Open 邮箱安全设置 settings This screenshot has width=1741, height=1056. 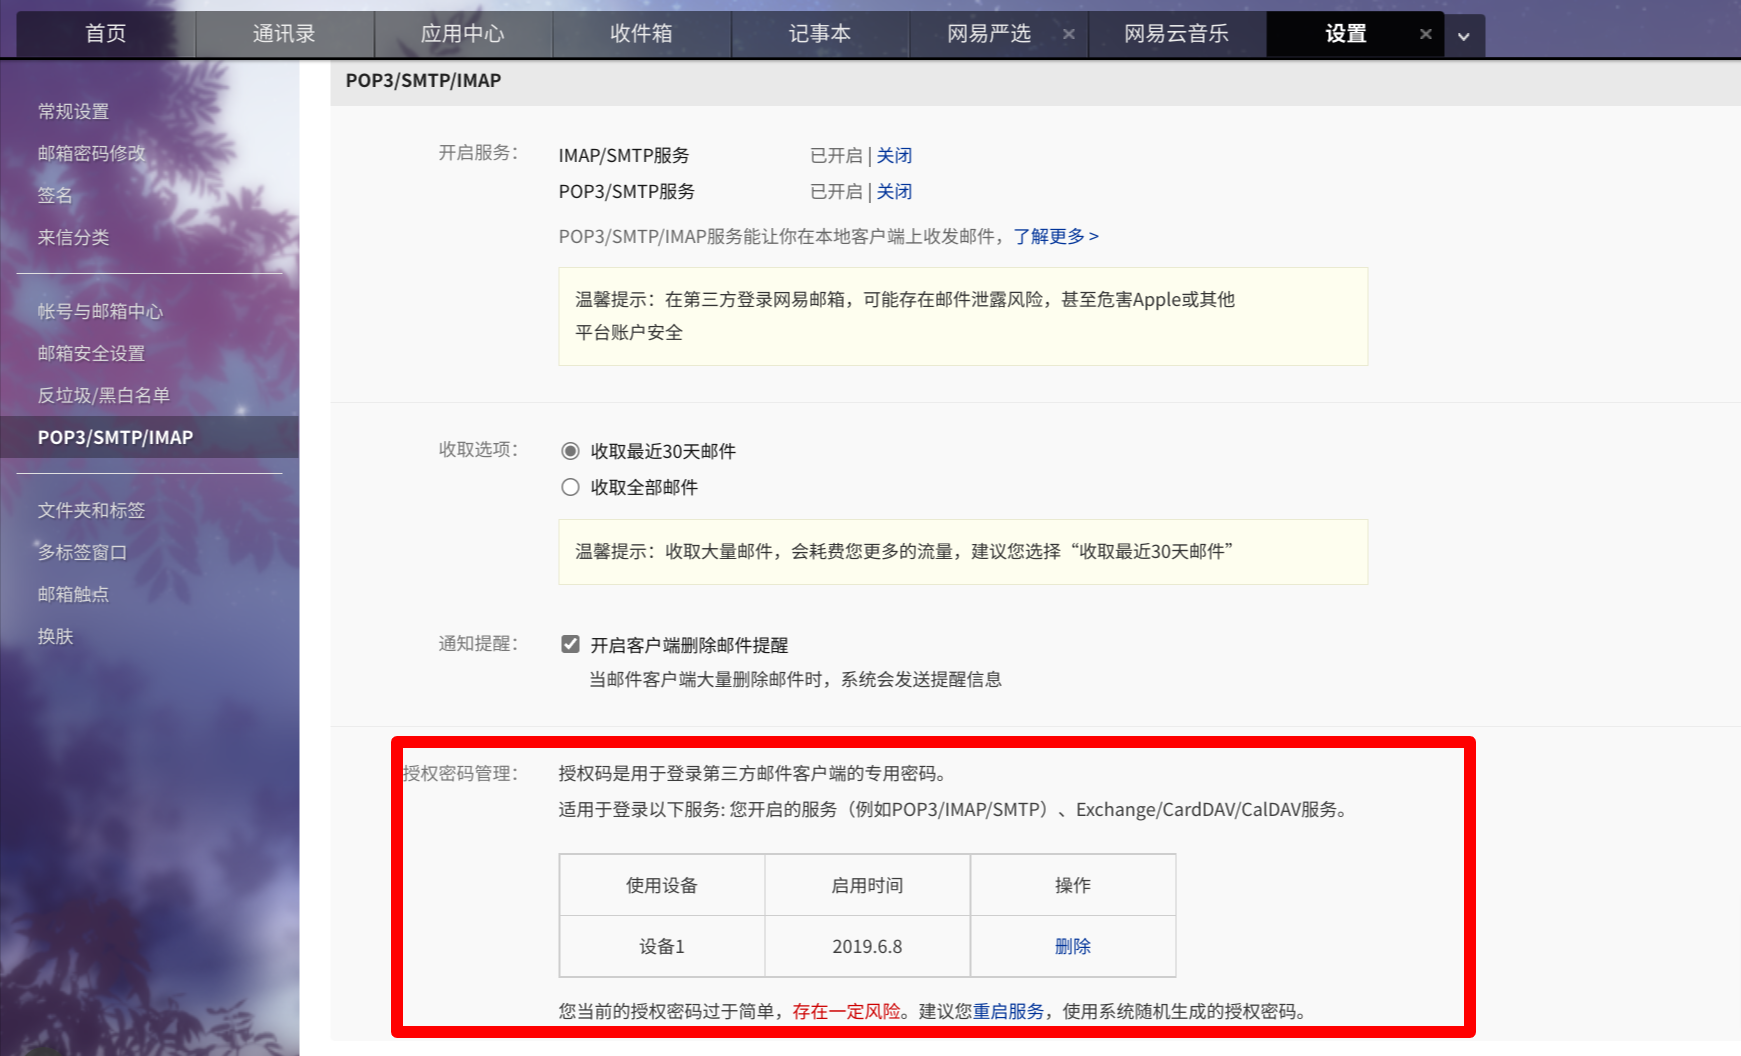point(90,353)
